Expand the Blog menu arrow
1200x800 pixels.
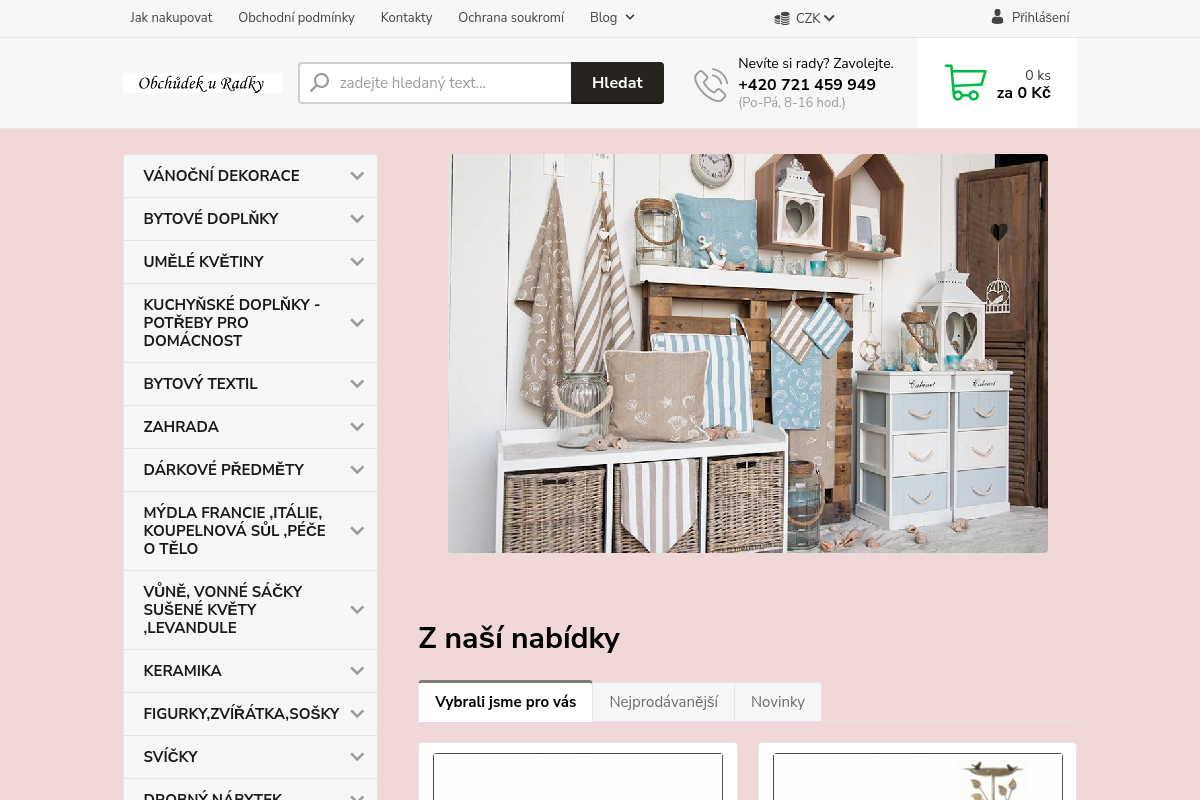tap(630, 17)
